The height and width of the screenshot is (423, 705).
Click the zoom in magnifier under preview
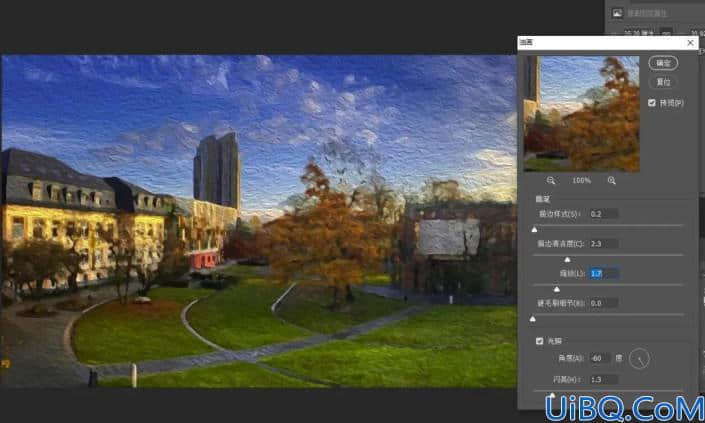click(x=611, y=181)
